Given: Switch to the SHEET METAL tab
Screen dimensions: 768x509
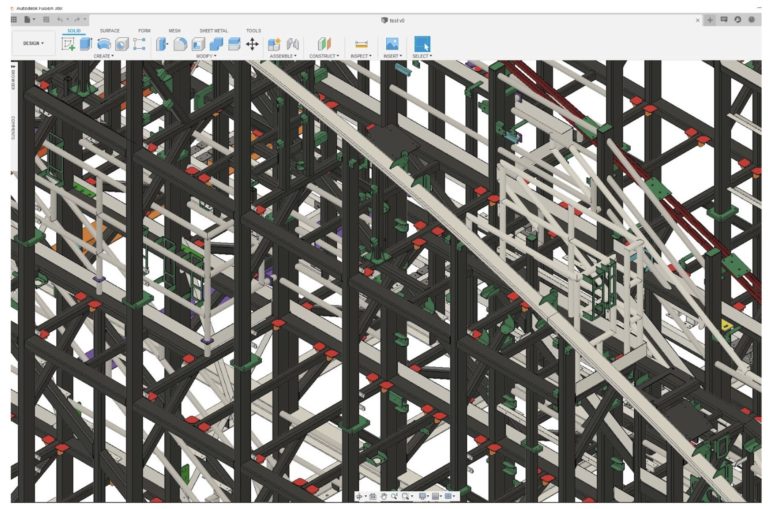Looking at the screenshot, I should point(213,31).
